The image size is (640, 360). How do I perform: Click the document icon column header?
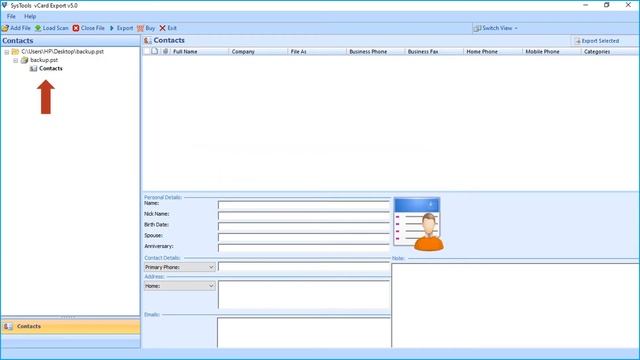(x=155, y=51)
